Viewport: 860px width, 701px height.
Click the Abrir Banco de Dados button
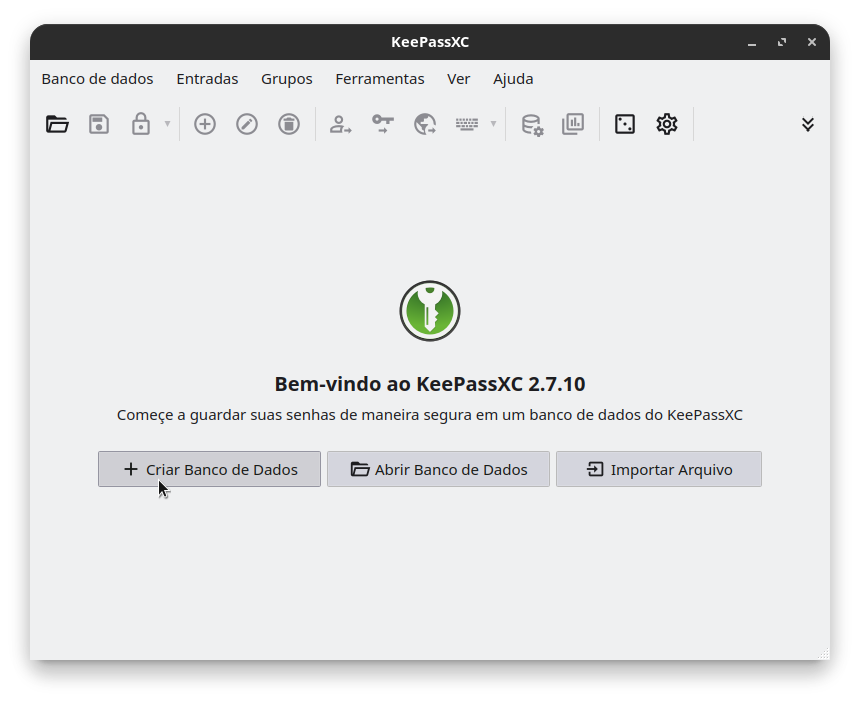438,470
